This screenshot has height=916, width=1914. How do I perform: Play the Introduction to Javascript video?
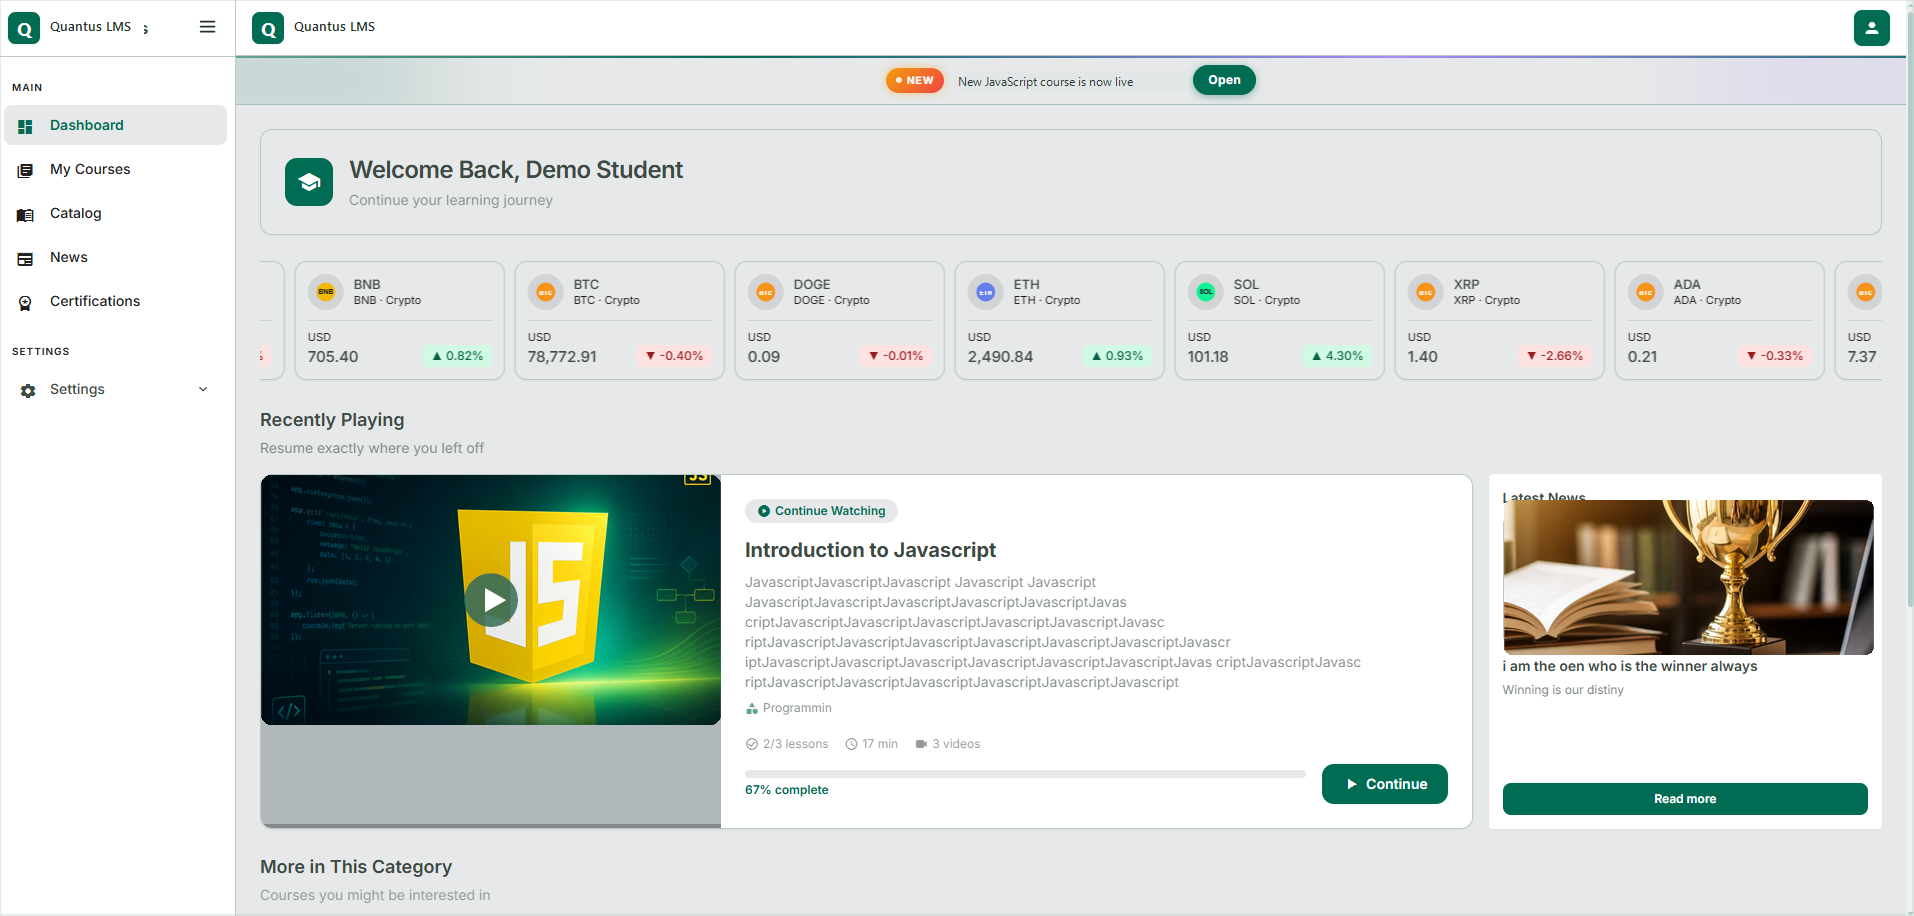[x=491, y=600]
